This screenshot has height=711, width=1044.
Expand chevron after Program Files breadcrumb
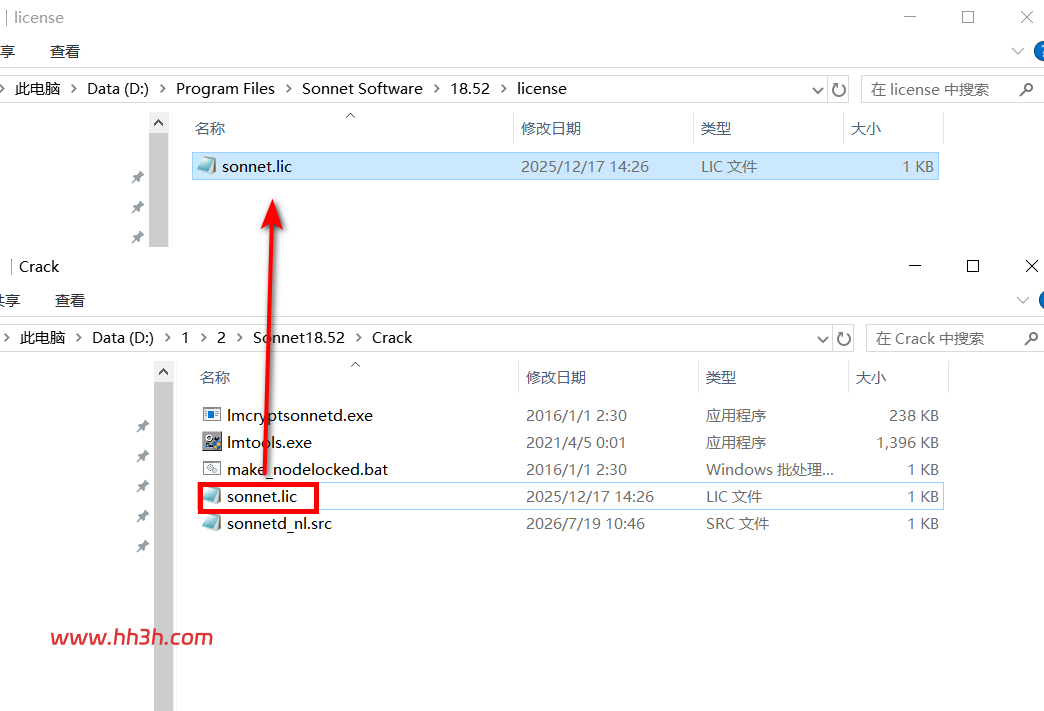pos(289,89)
